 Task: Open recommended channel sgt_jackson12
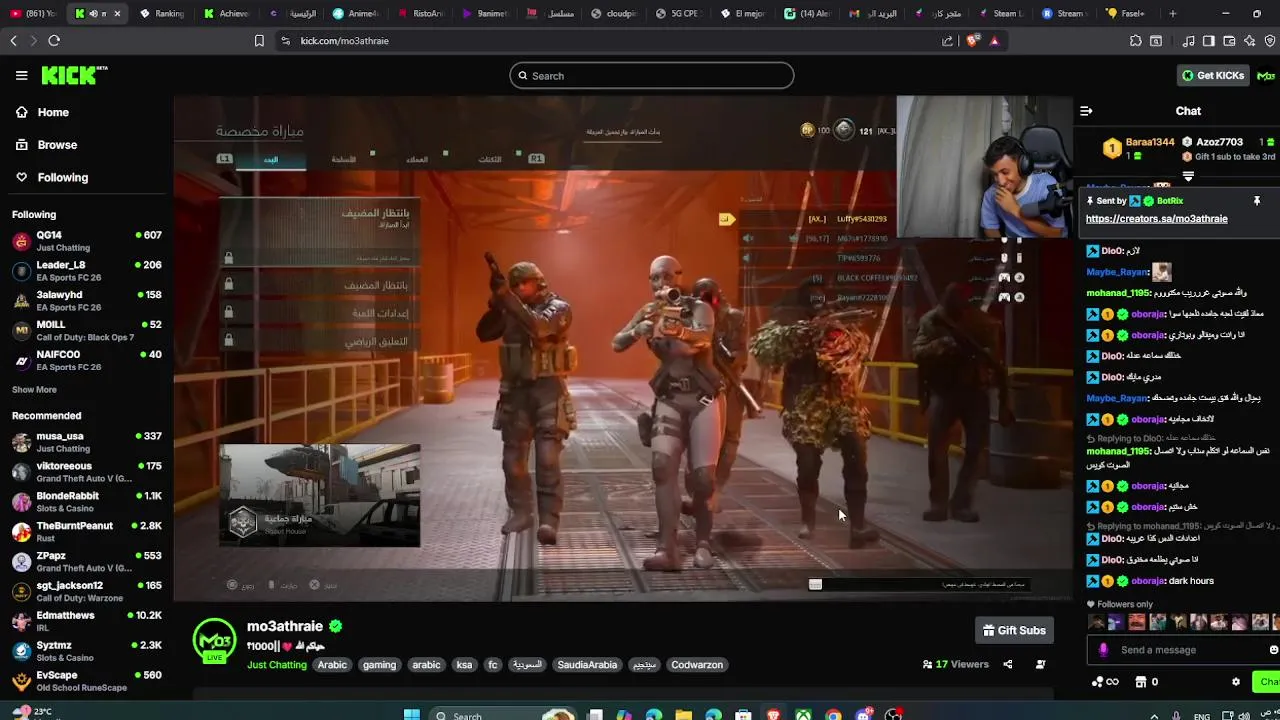86,592
